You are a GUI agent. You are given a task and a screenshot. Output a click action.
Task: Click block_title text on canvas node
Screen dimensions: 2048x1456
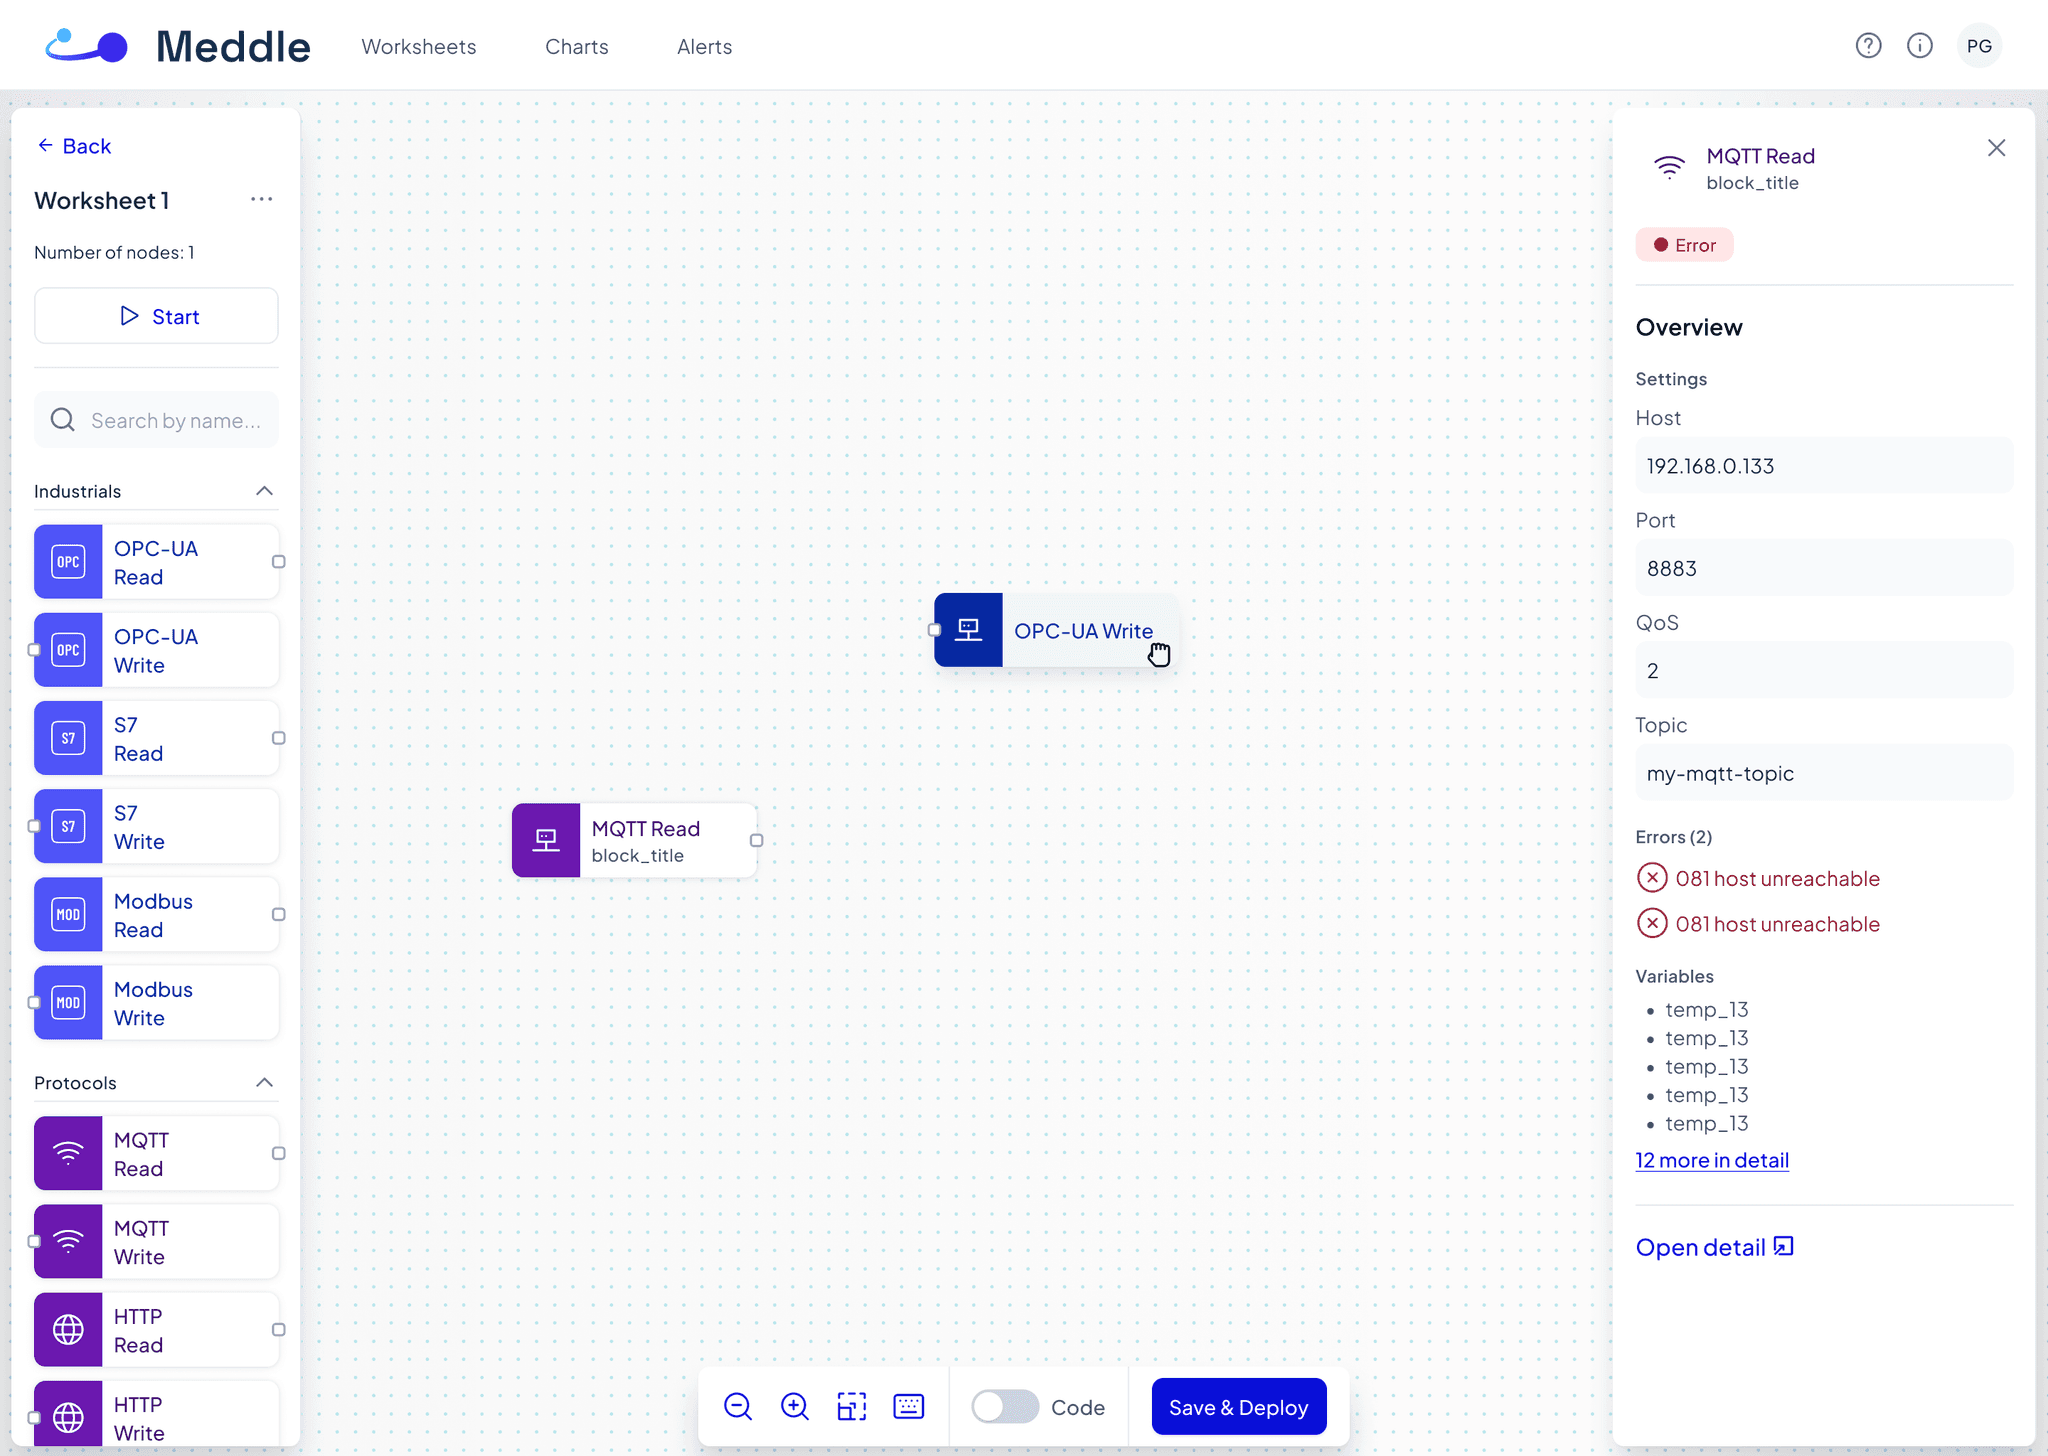(x=638, y=856)
